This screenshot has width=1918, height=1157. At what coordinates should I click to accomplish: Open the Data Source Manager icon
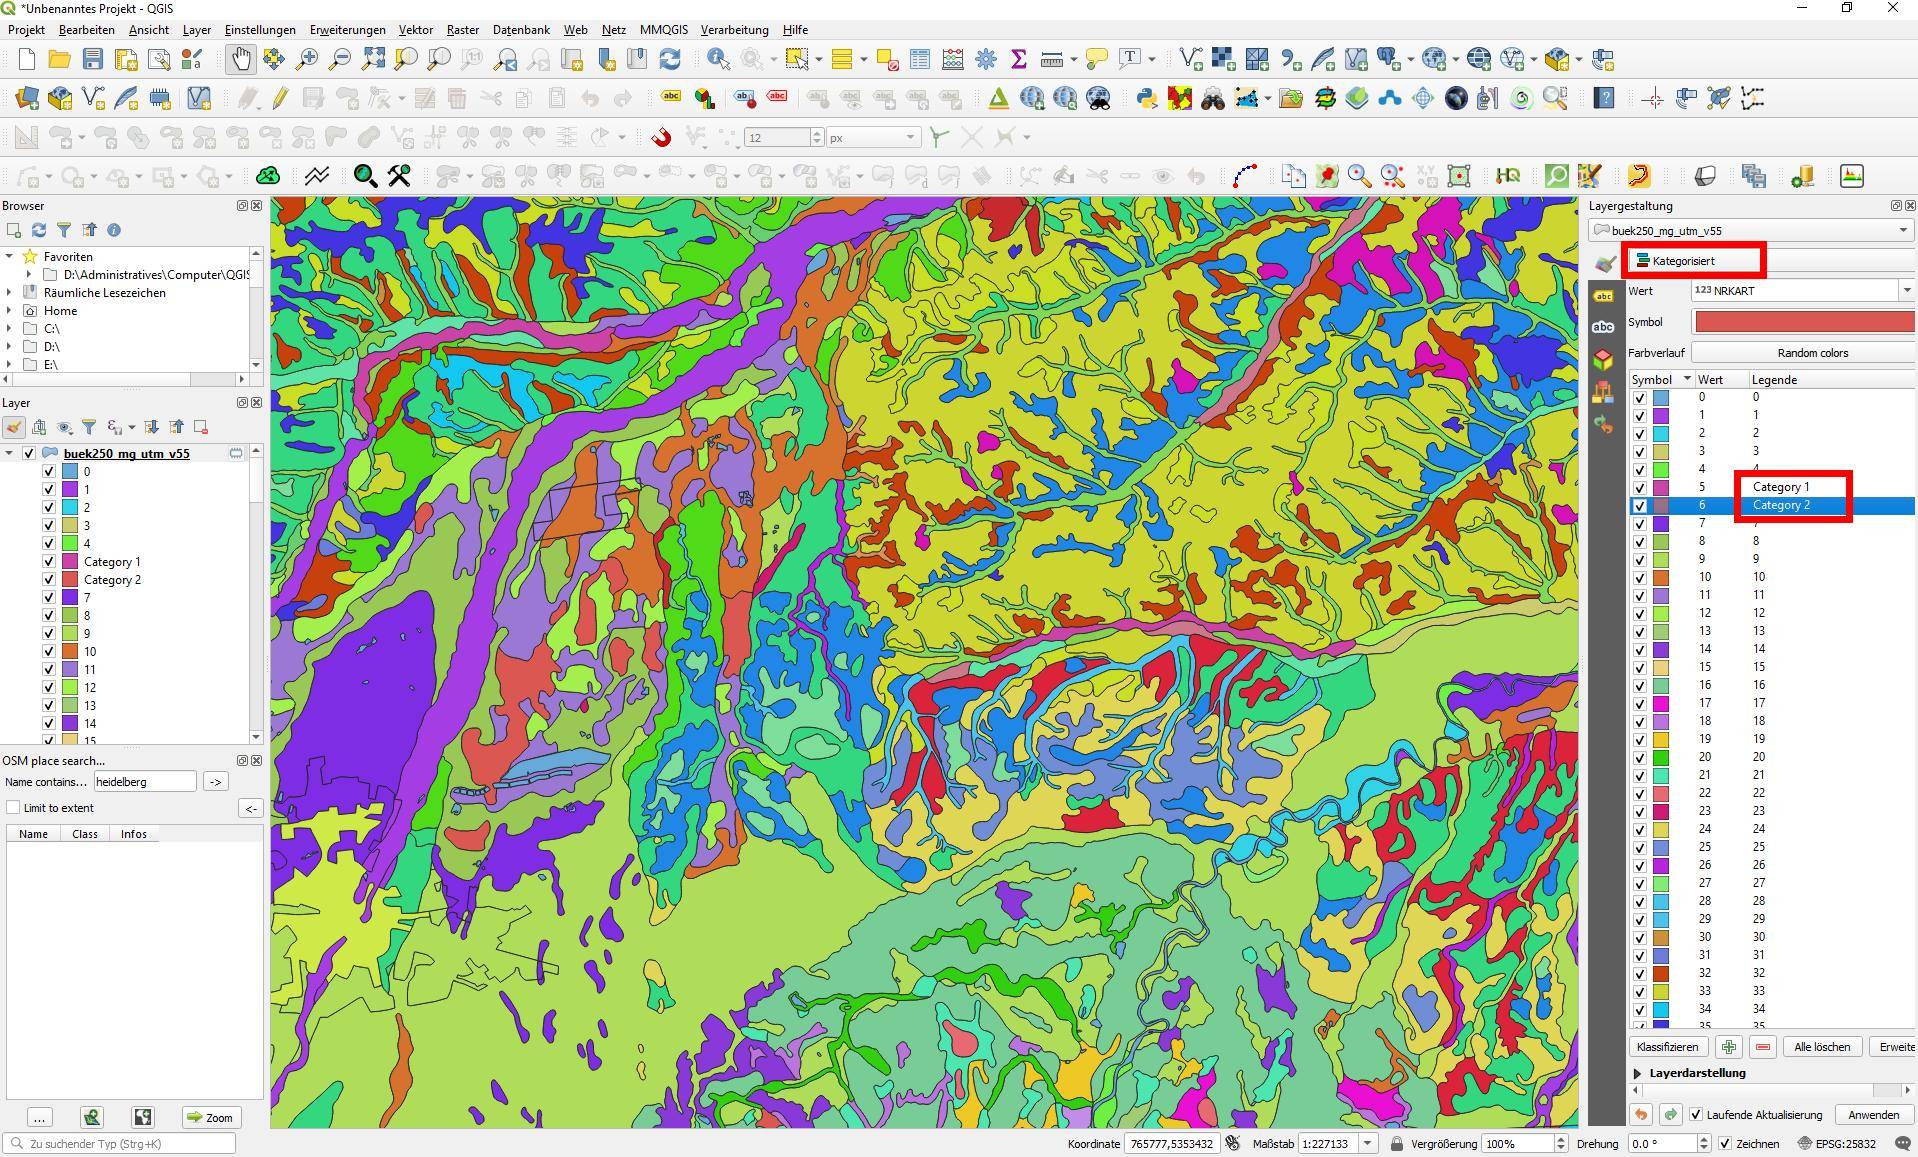[x=27, y=98]
